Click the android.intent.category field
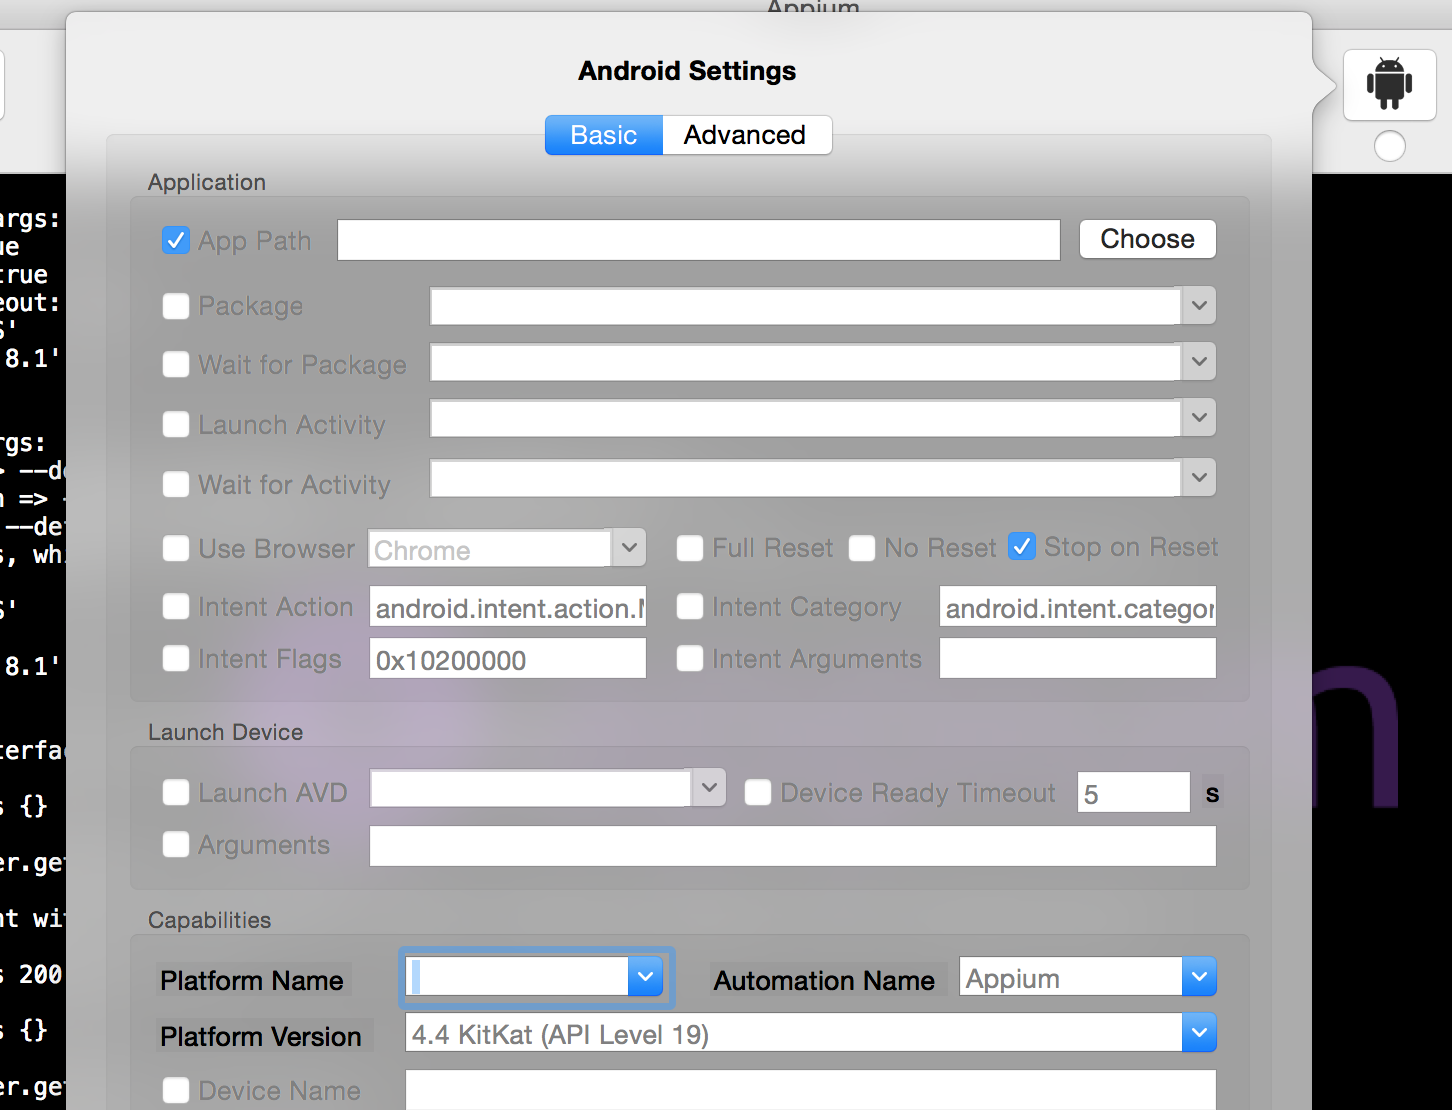The width and height of the screenshot is (1452, 1110). coord(1078,606)
